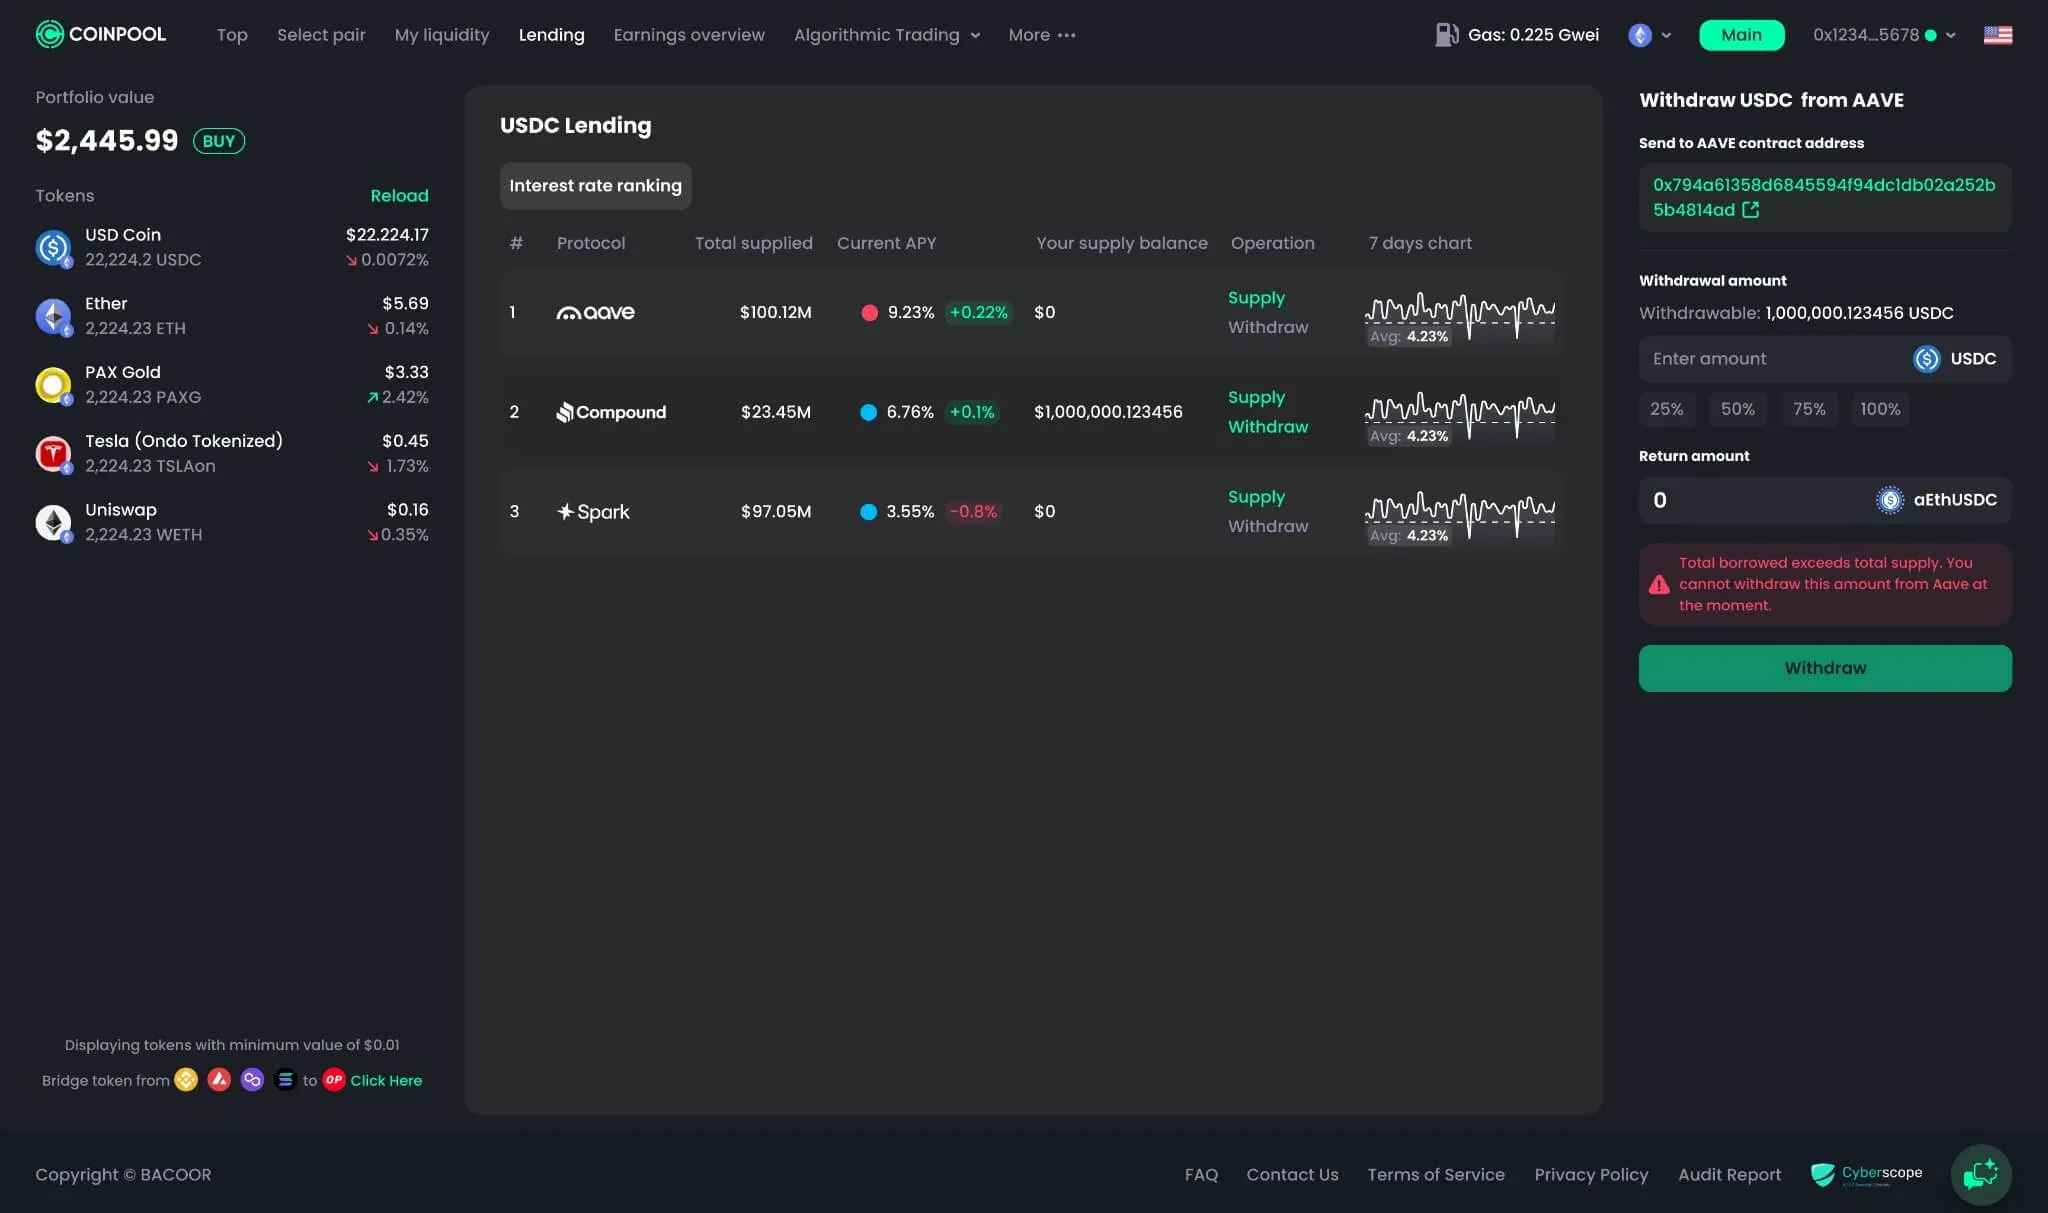Click the Solana bridge icon

(285, 1080)
